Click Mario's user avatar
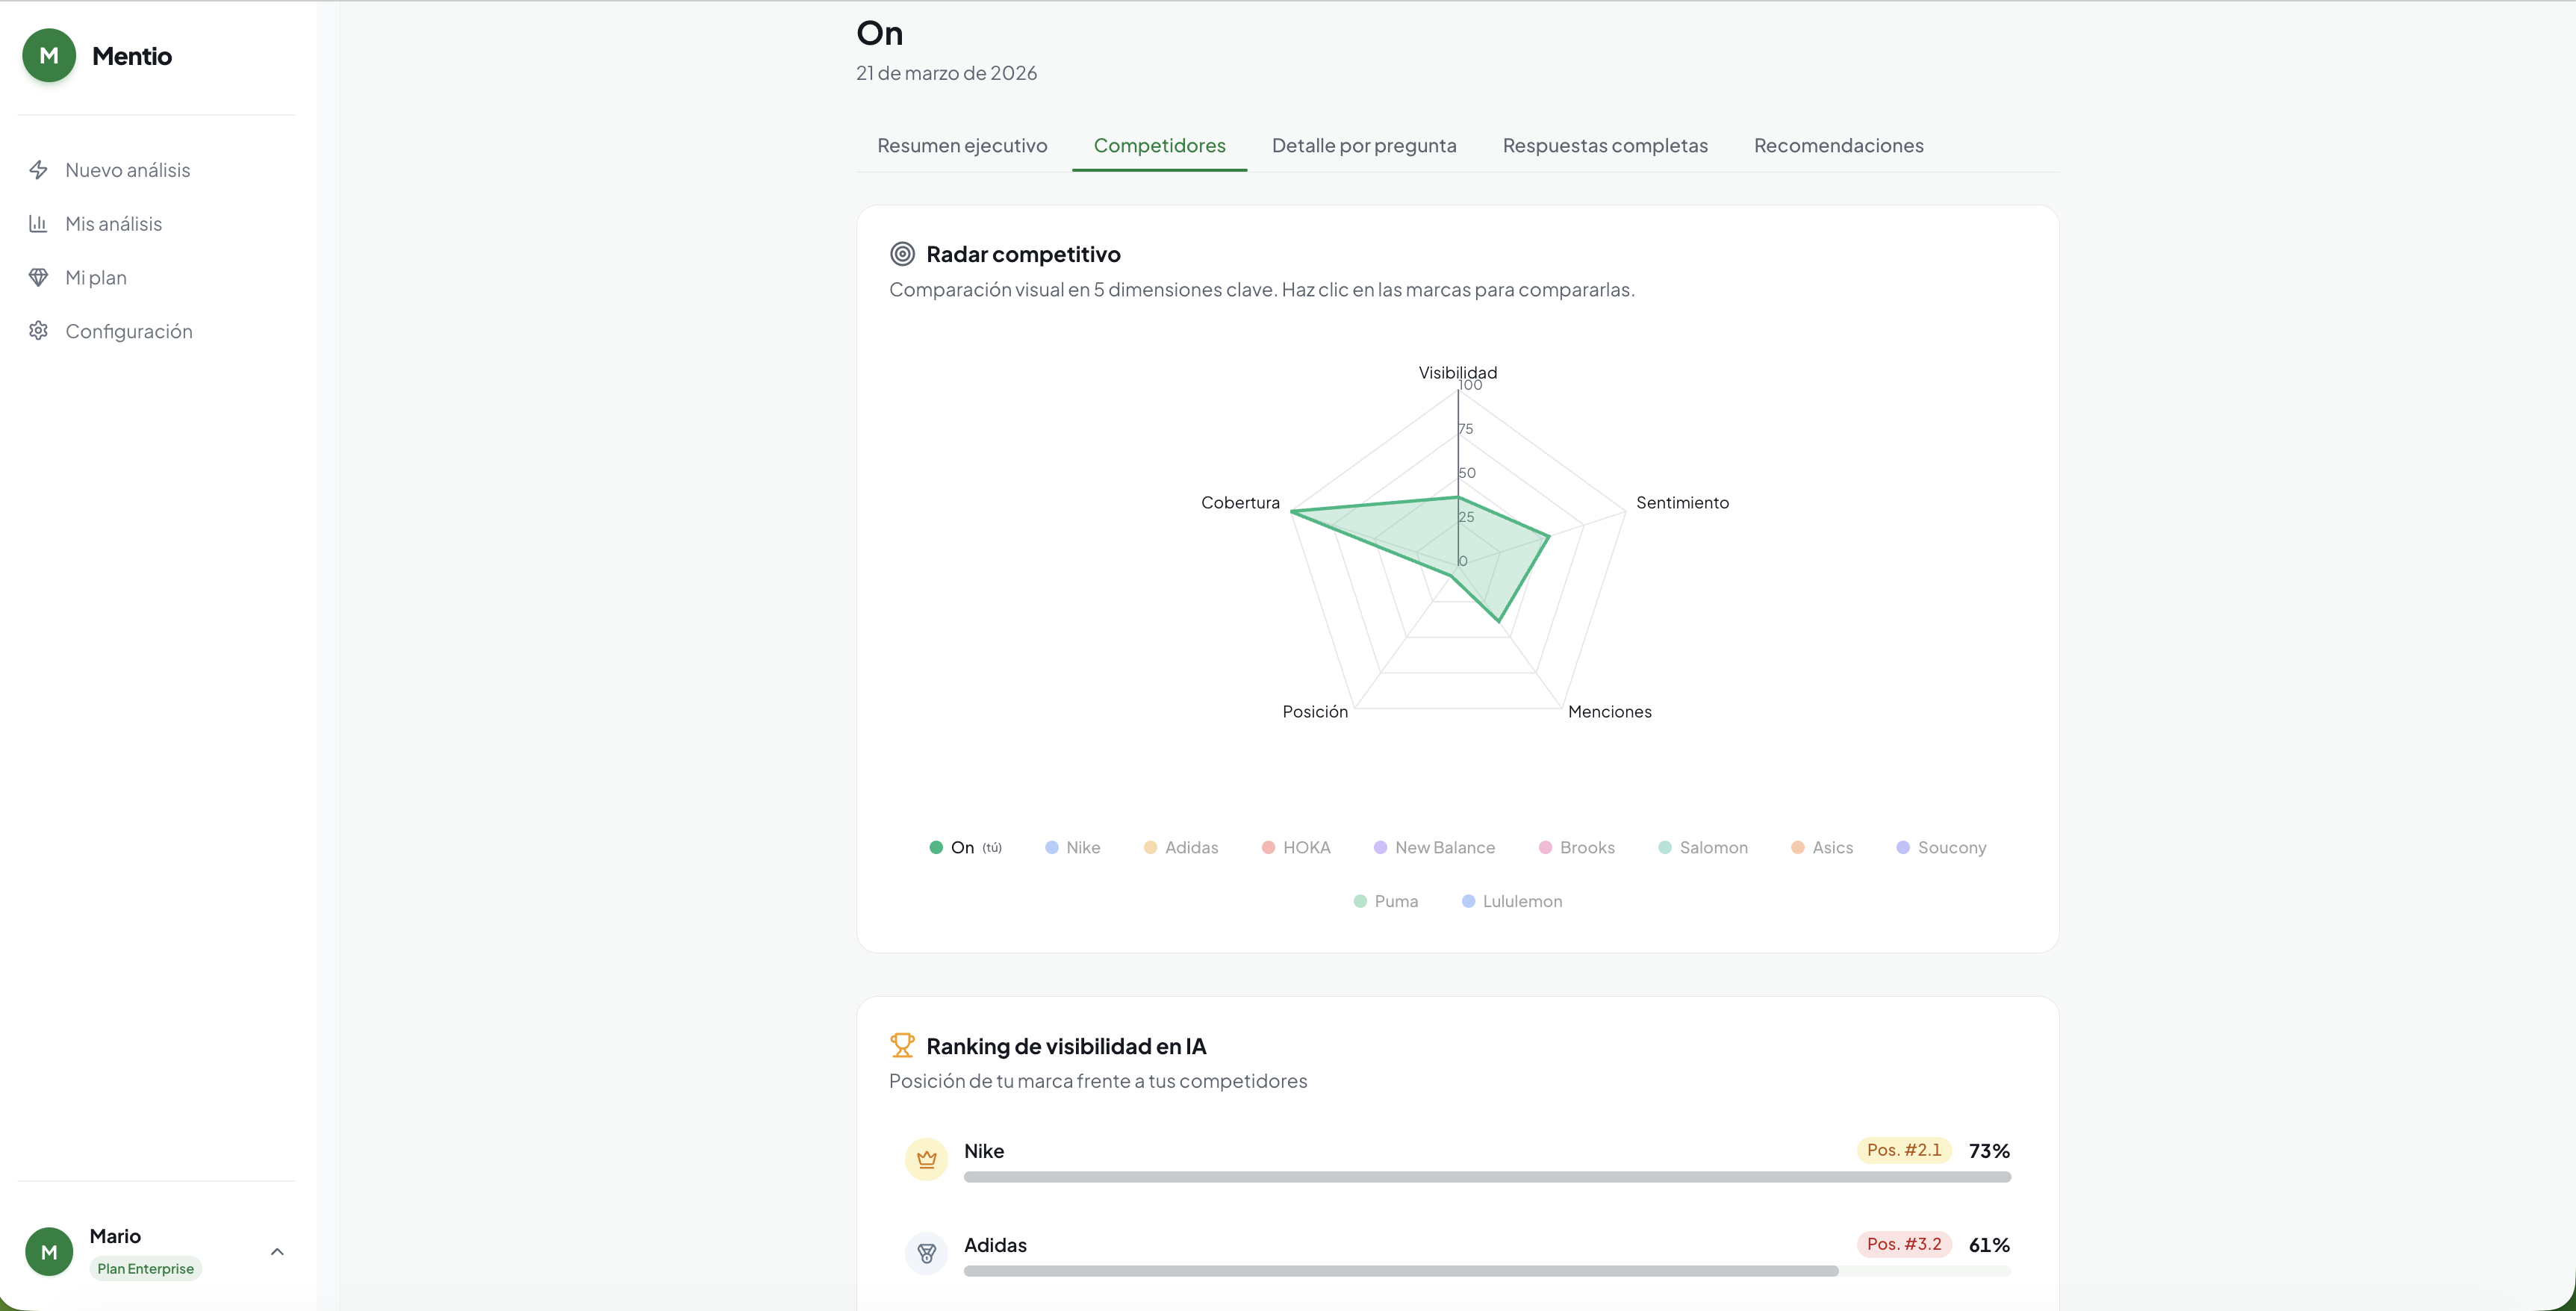This screenshot has width=2576, height=1311. point(49,1252)
